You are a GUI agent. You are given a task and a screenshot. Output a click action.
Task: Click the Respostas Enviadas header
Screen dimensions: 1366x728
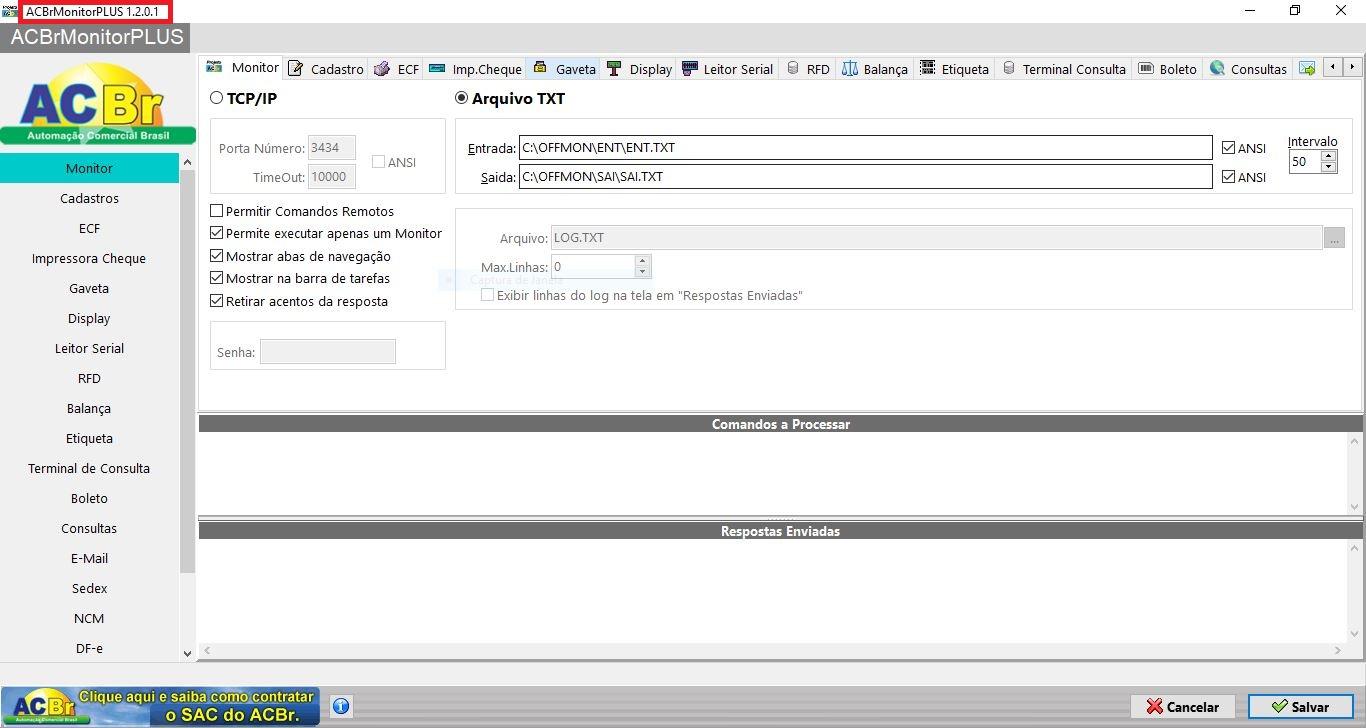(780, 531)
